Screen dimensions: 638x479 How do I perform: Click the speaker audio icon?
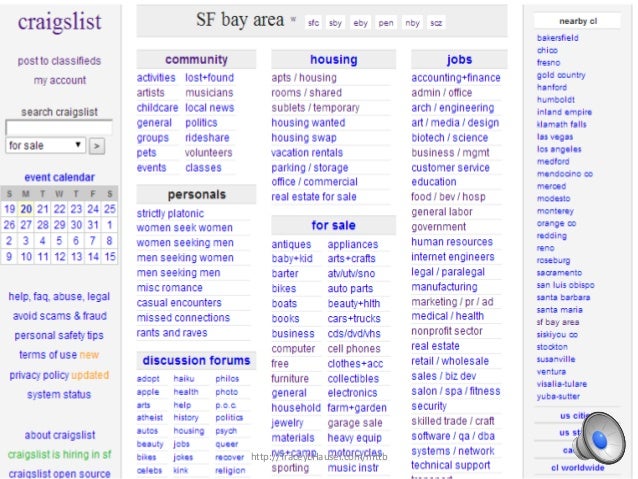coord(602,439)
